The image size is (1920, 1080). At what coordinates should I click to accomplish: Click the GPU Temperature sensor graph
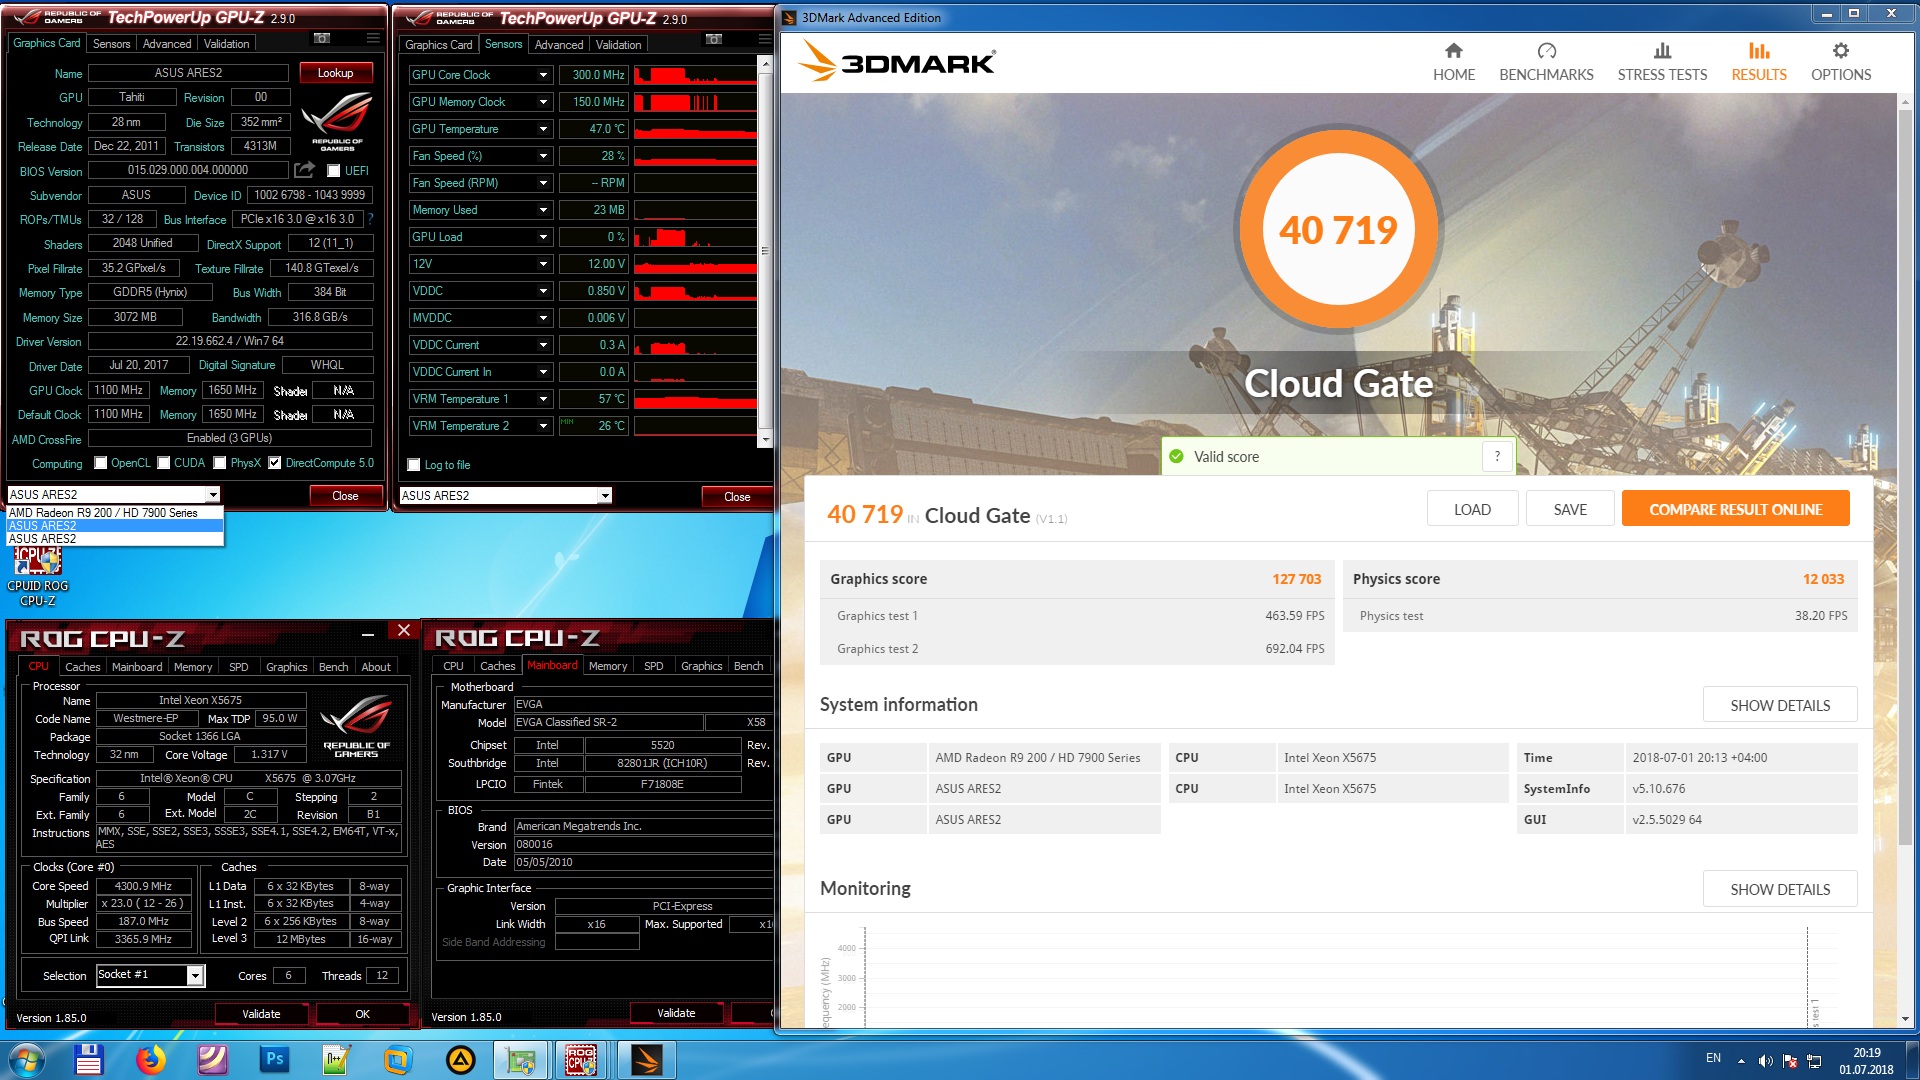695,129
